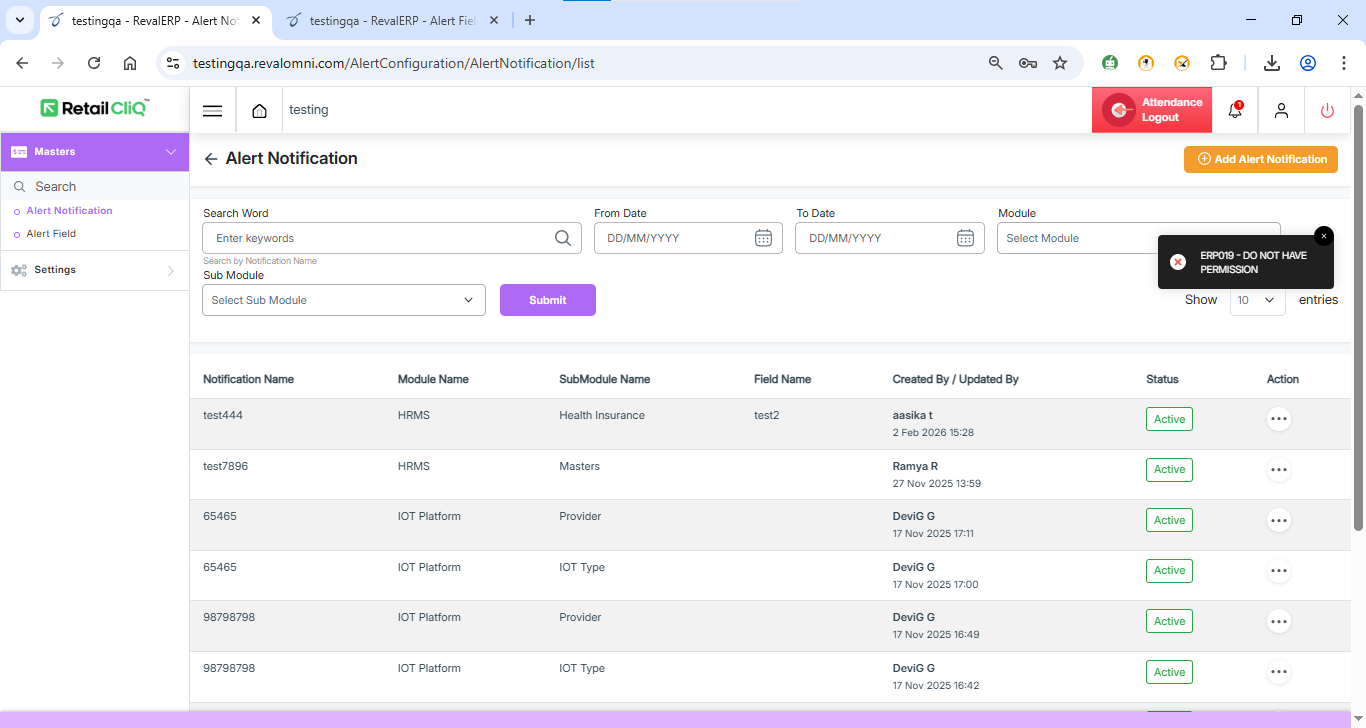Open action menu for test444 row

1278,419
